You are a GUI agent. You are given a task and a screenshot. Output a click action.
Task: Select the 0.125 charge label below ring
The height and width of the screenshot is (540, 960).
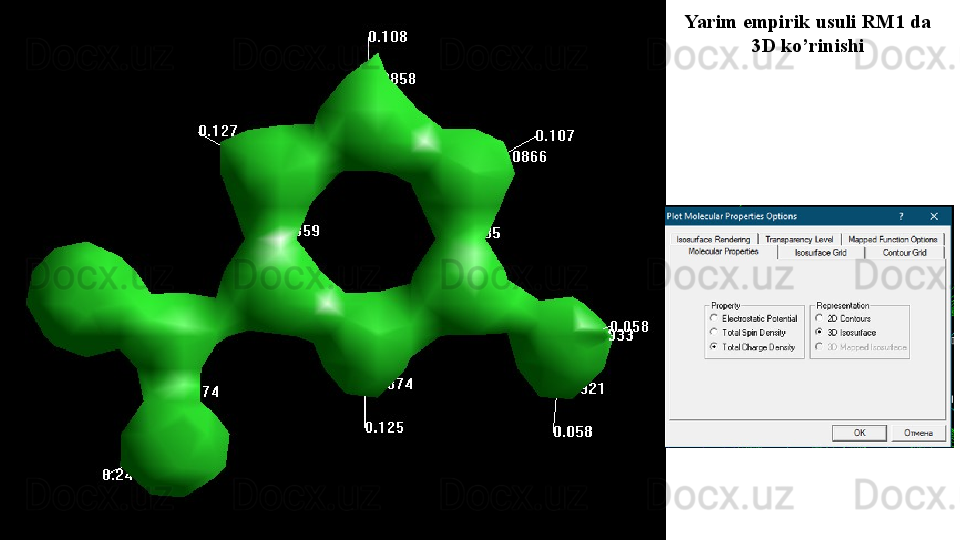click(384, 429)
